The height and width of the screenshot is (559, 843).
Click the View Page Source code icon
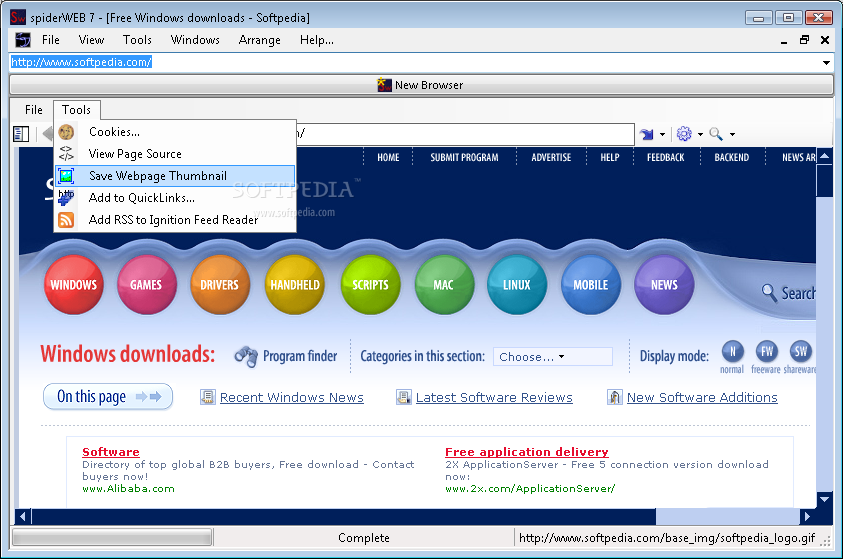click(66, 154)
